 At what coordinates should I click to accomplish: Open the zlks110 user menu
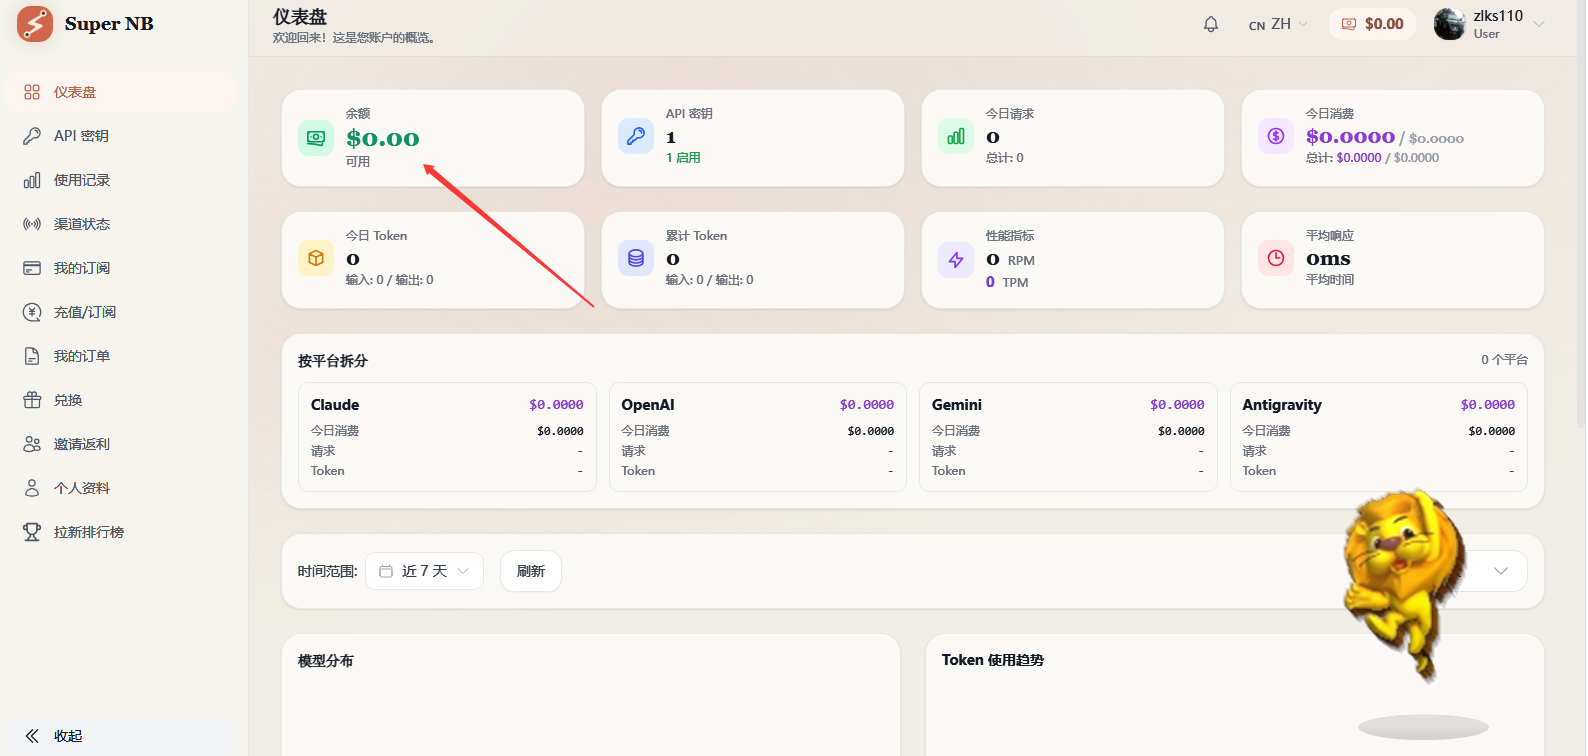[x=1489, y=24]
